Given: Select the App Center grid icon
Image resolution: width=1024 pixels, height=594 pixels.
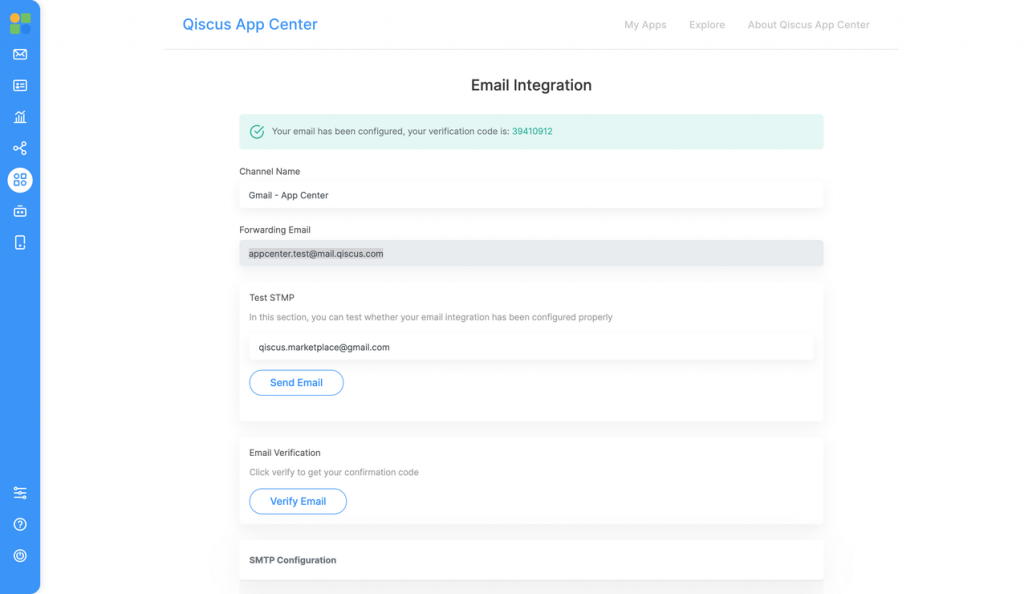Looking at the screenshot, I should coord(20,180).
